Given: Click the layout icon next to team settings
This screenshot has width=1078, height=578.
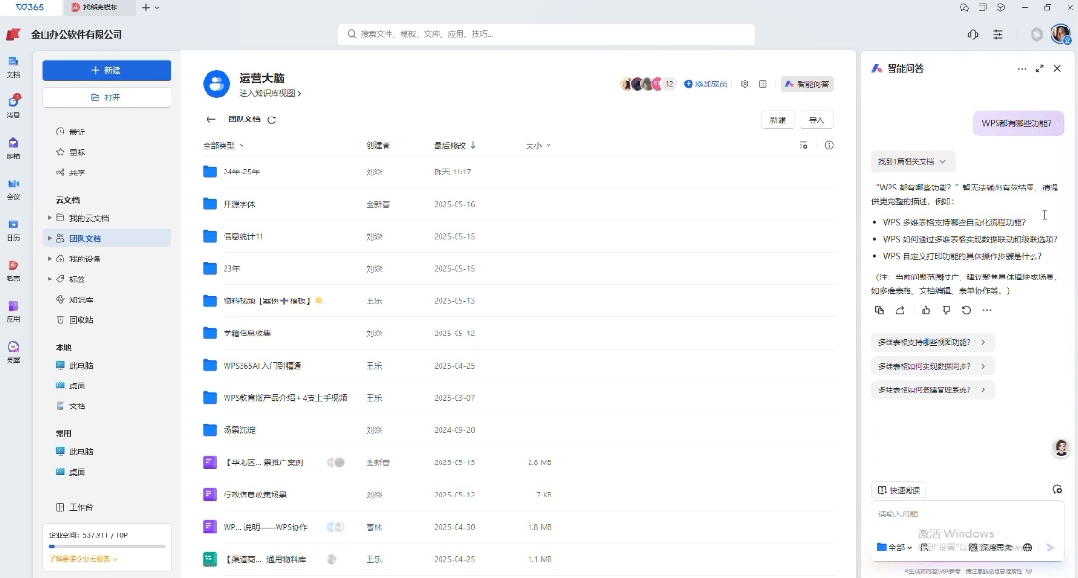Looking at the screenshot, I should (x=762, y=84).
